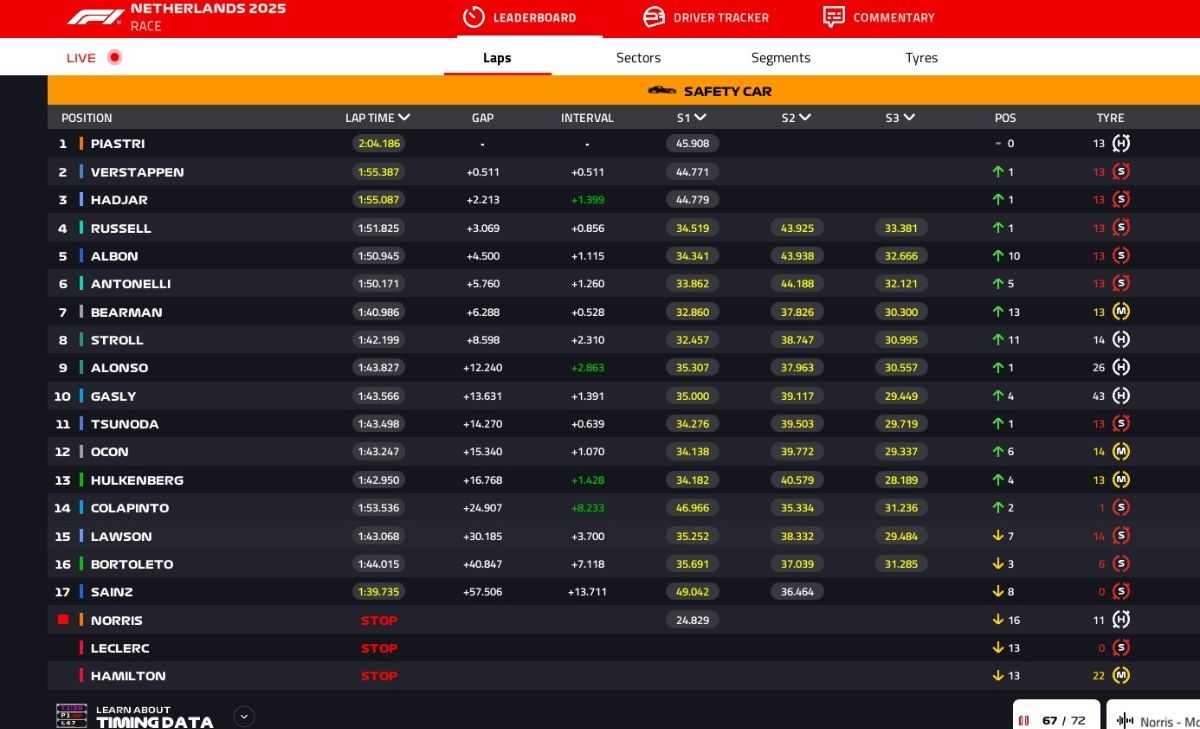1200x729 pixels.
Task: Expand the S3 sector column dropdown
Action: coord(908,118)
